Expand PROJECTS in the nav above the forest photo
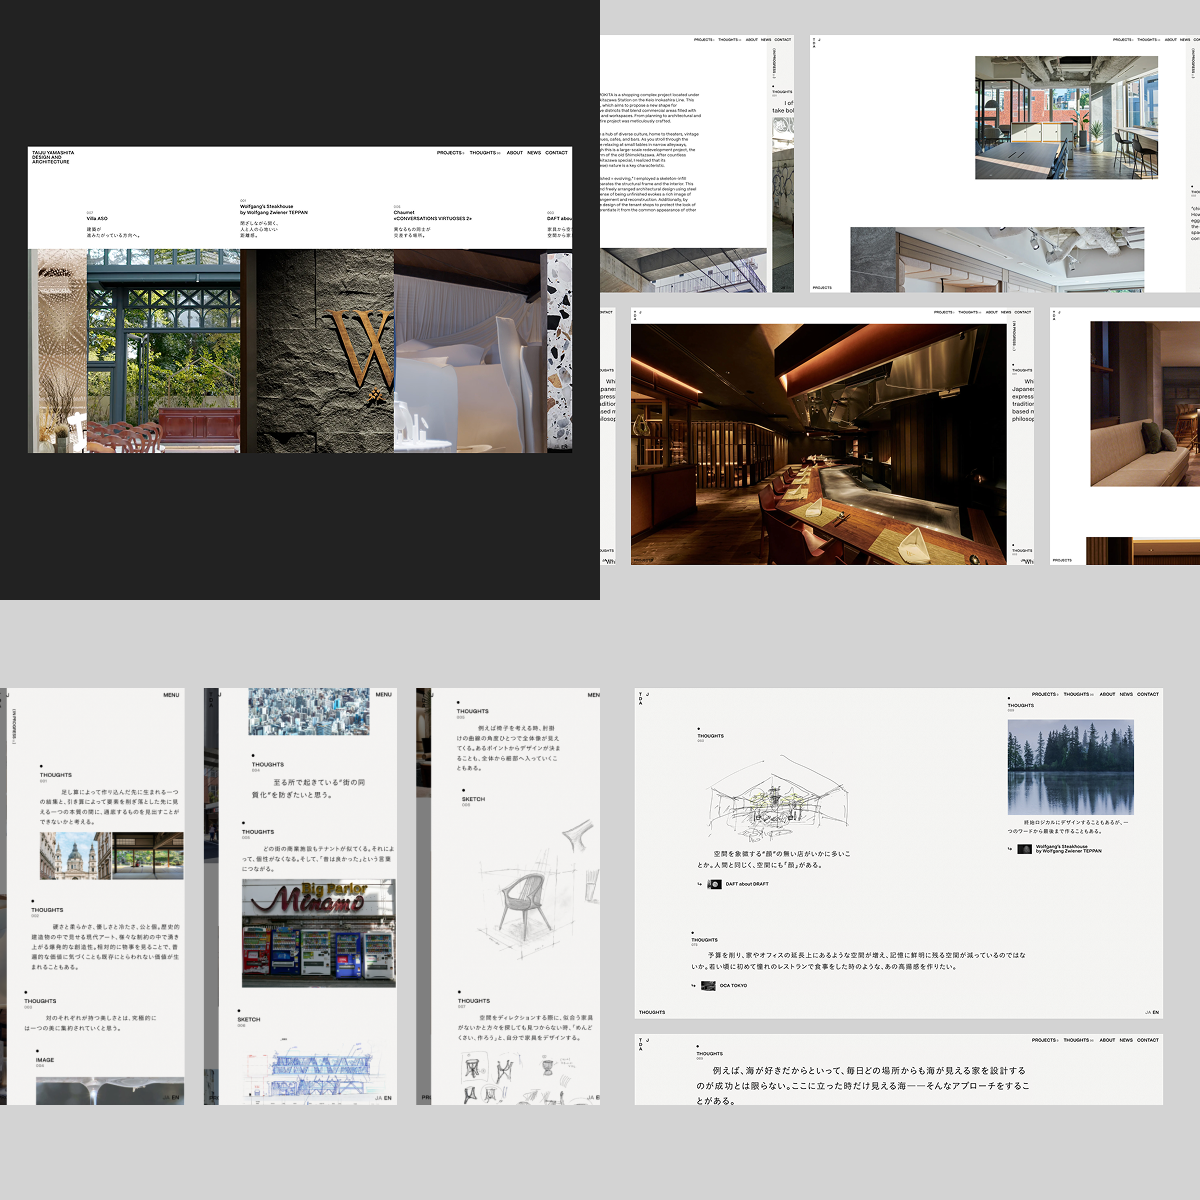This screenshot has height=1200, width=1200. (x=1045, y=694)
